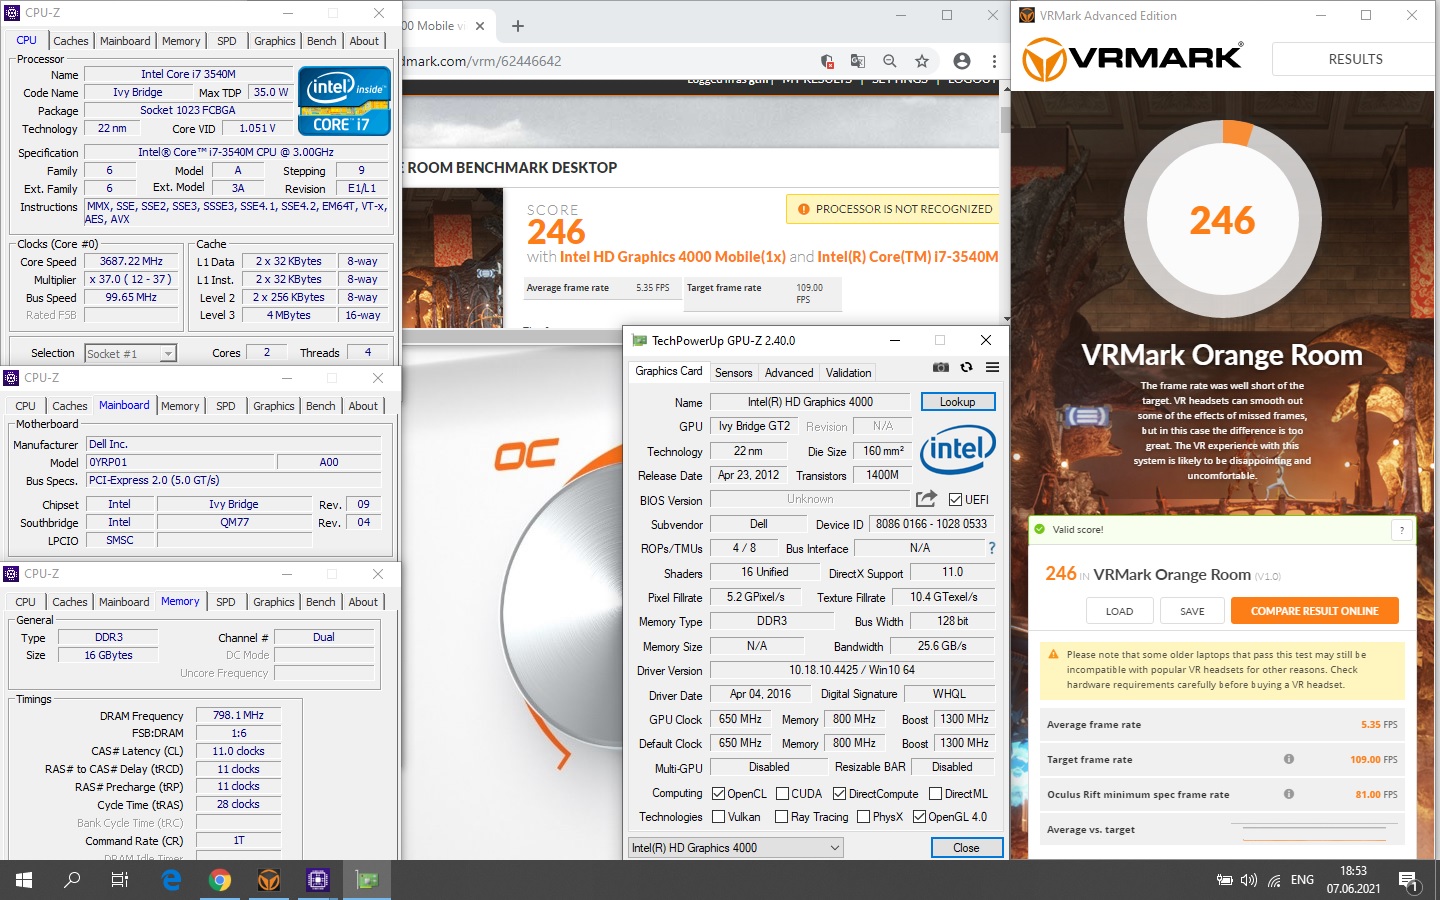Switch to the Sensors tab in GPU-Z
This screenshot has height=900, width=1440.
coord(733,372)
